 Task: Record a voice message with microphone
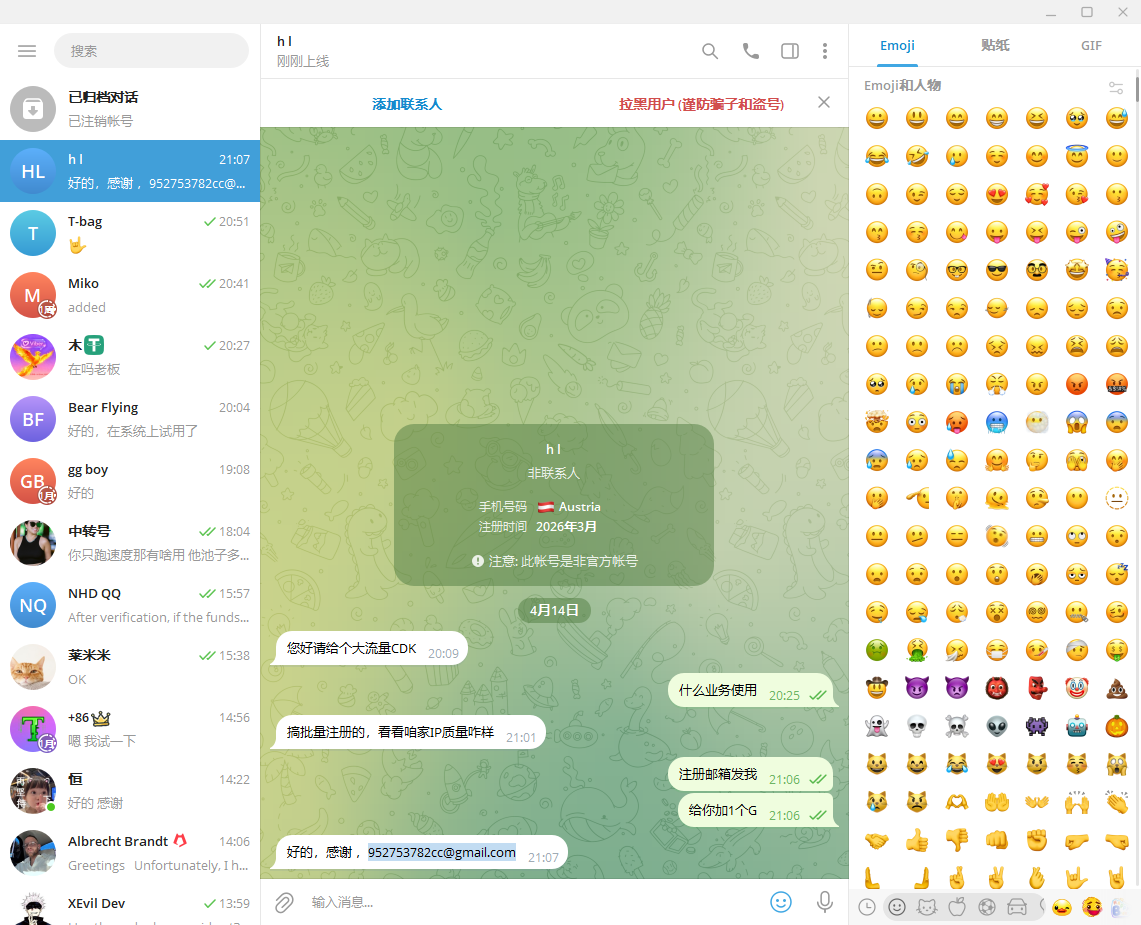[x=824, y=902]
